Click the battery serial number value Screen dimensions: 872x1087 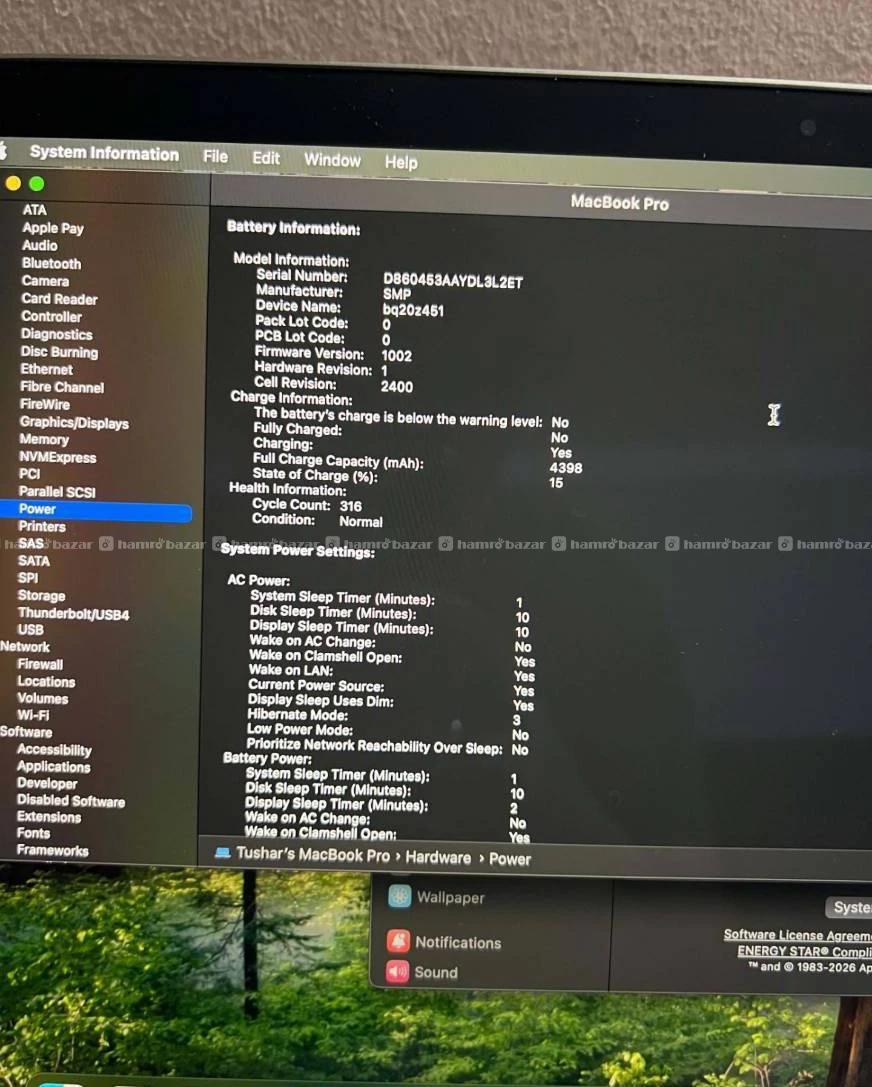(x=453, y=281)
